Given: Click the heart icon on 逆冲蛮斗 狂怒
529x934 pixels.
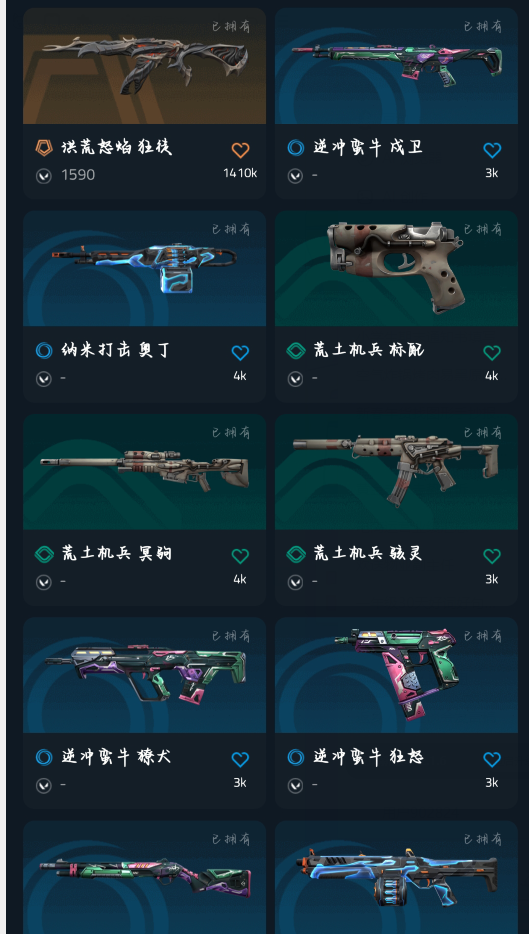Looking at the screenshot, I should (492, 759).
